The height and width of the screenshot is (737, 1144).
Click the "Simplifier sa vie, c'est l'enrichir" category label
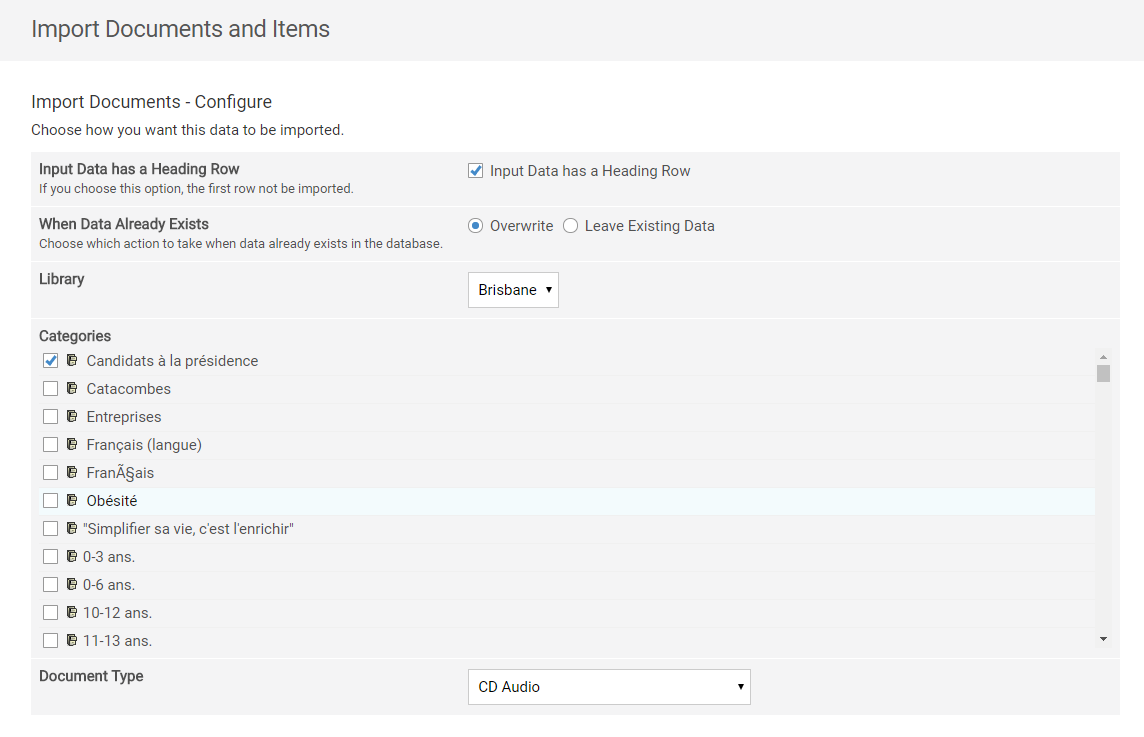pos(188,528)
